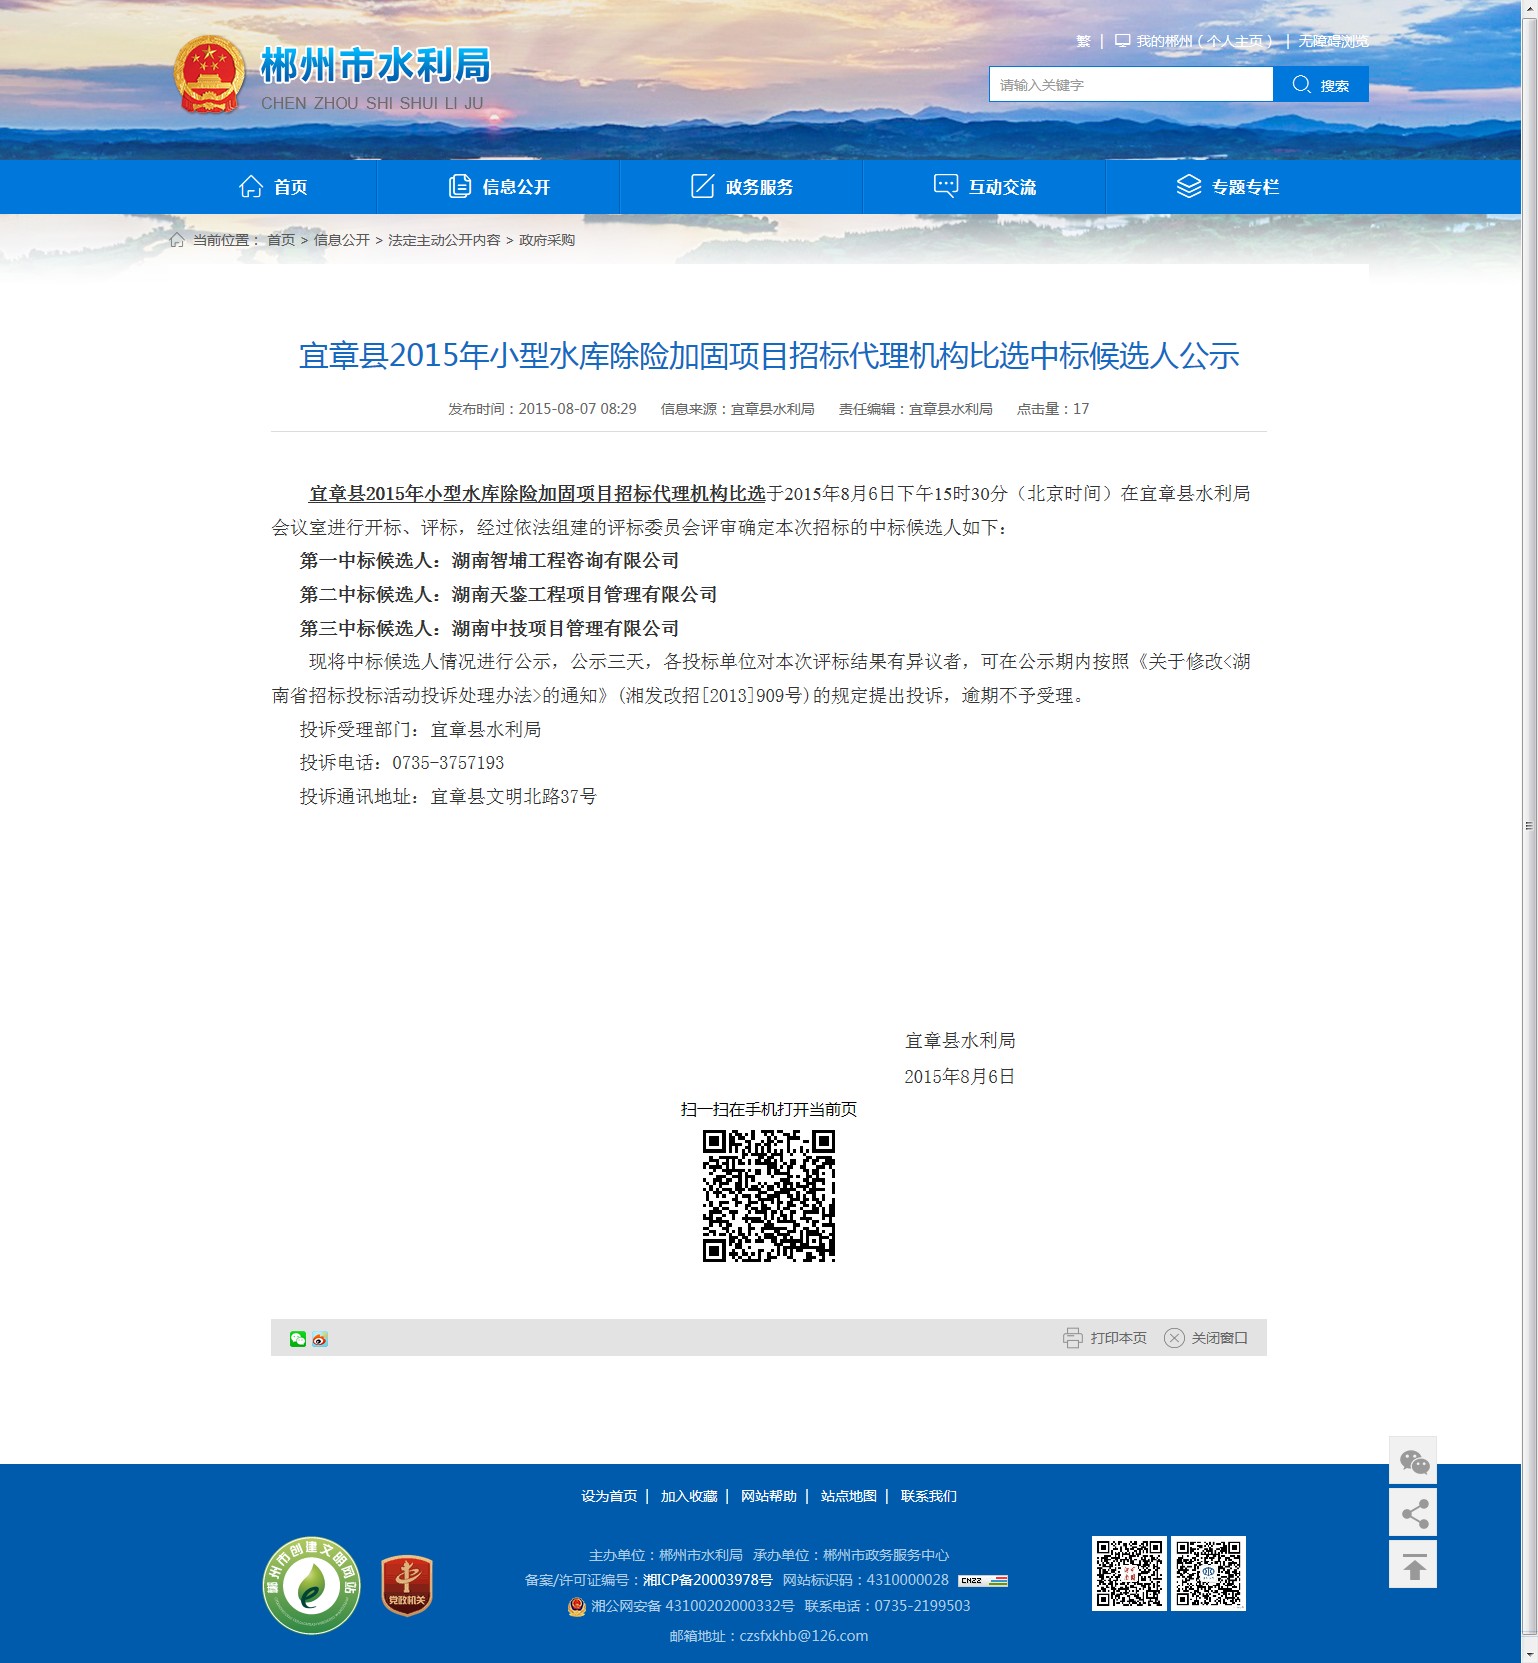
Task: Open floating WeChat sidebar button
Action: coord(1412,1461)
